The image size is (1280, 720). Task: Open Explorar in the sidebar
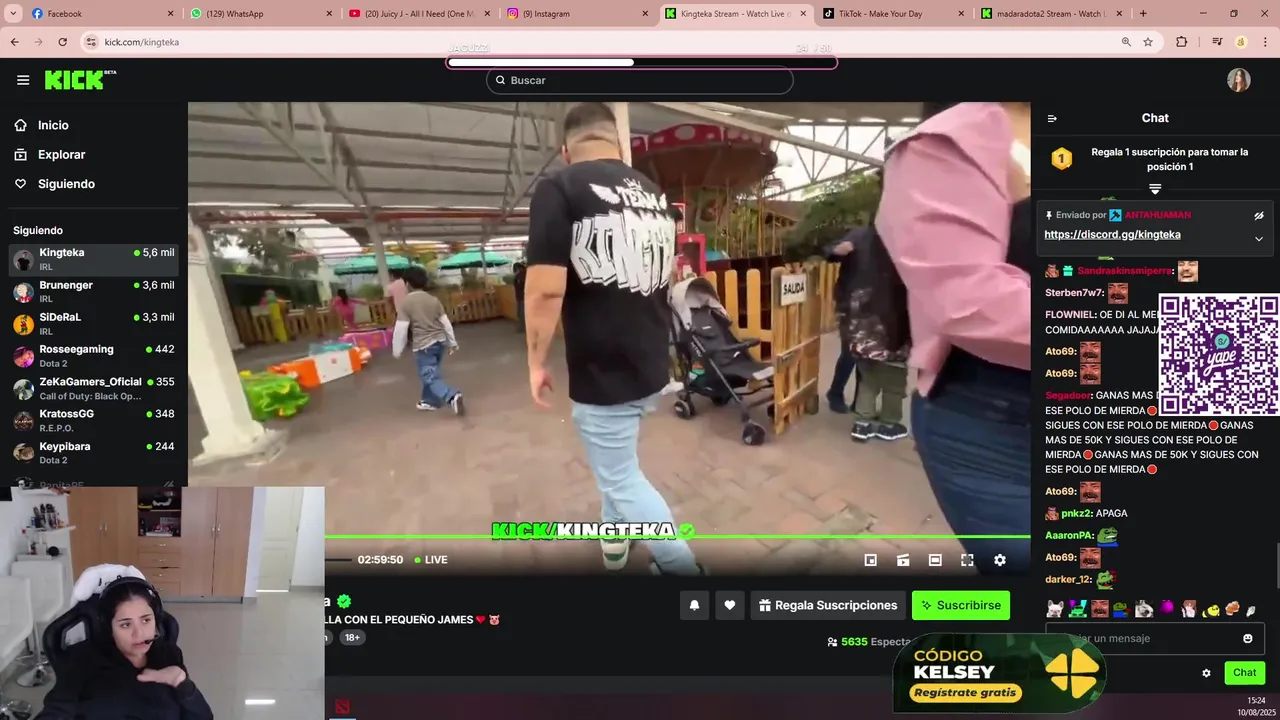[50, 155]
